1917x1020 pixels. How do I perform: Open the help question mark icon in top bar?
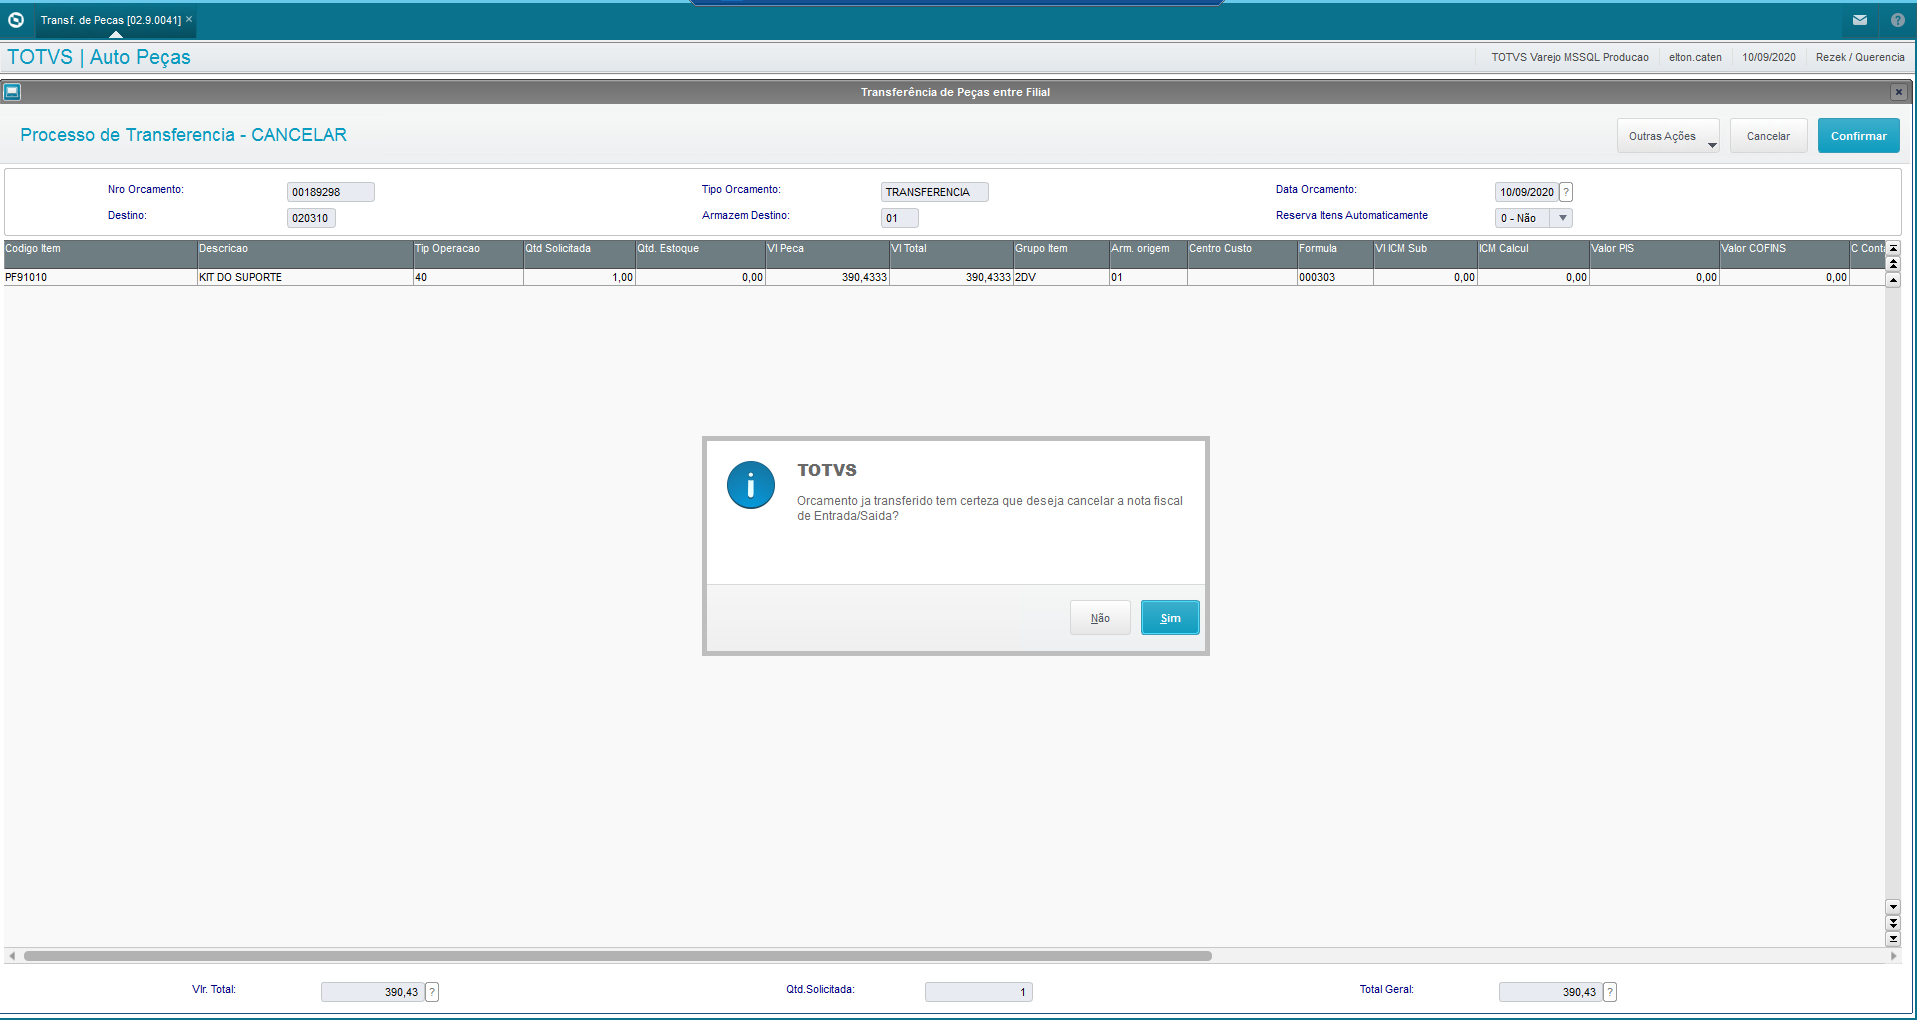1897,20
